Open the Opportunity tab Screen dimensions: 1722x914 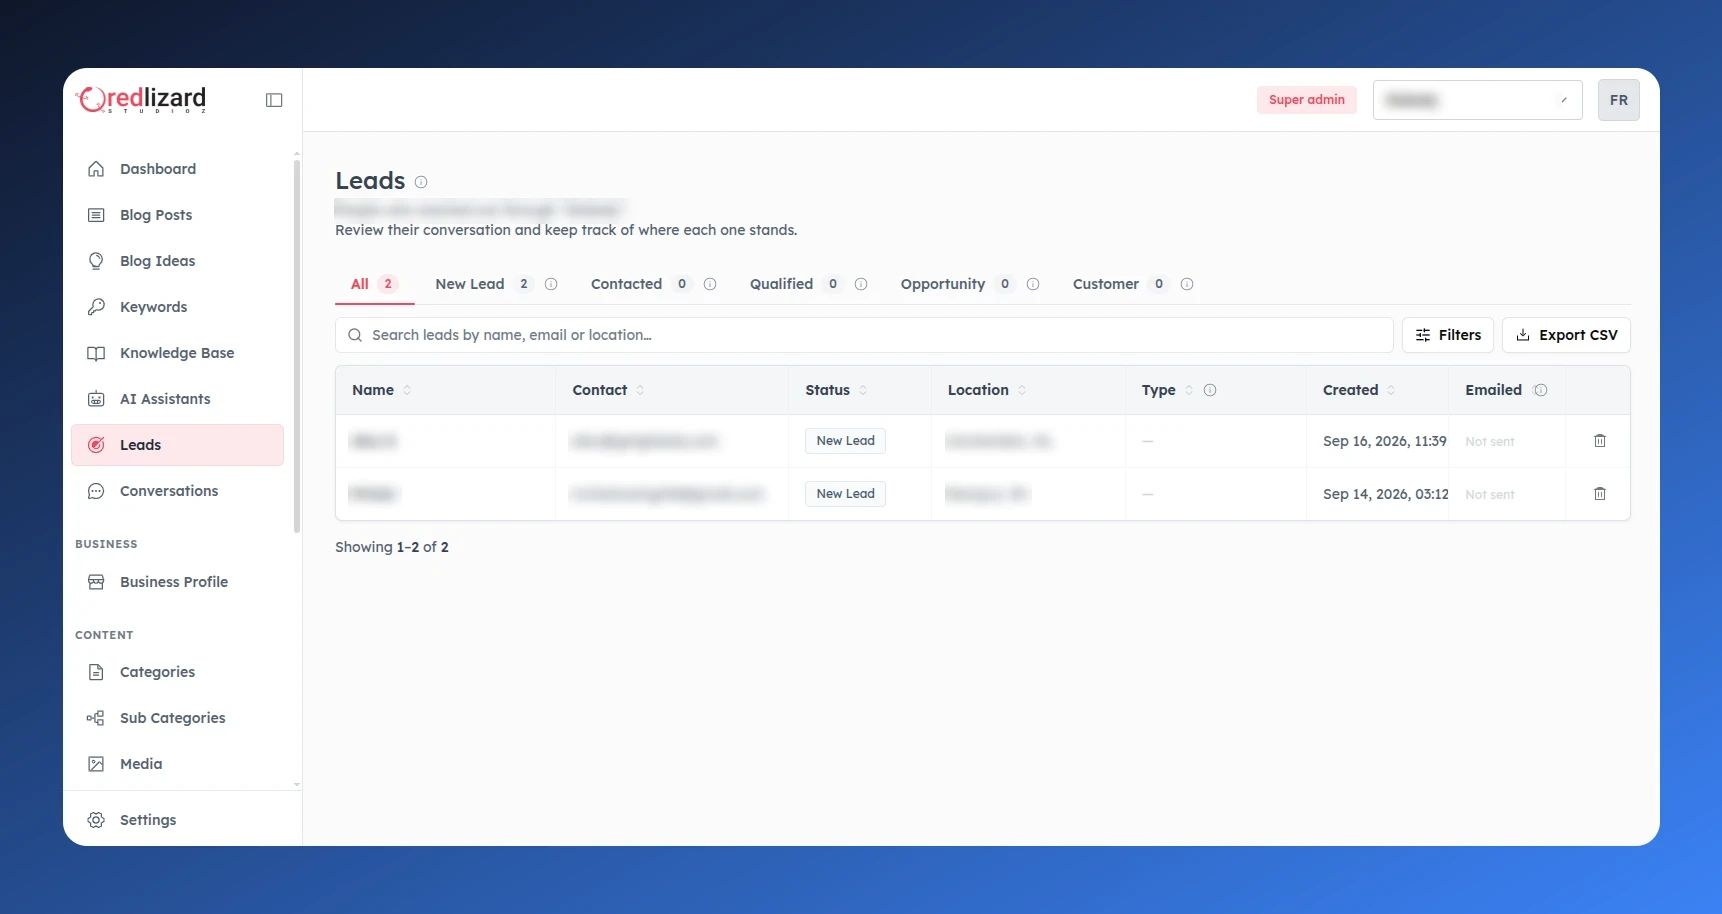(x=957, y=284)
